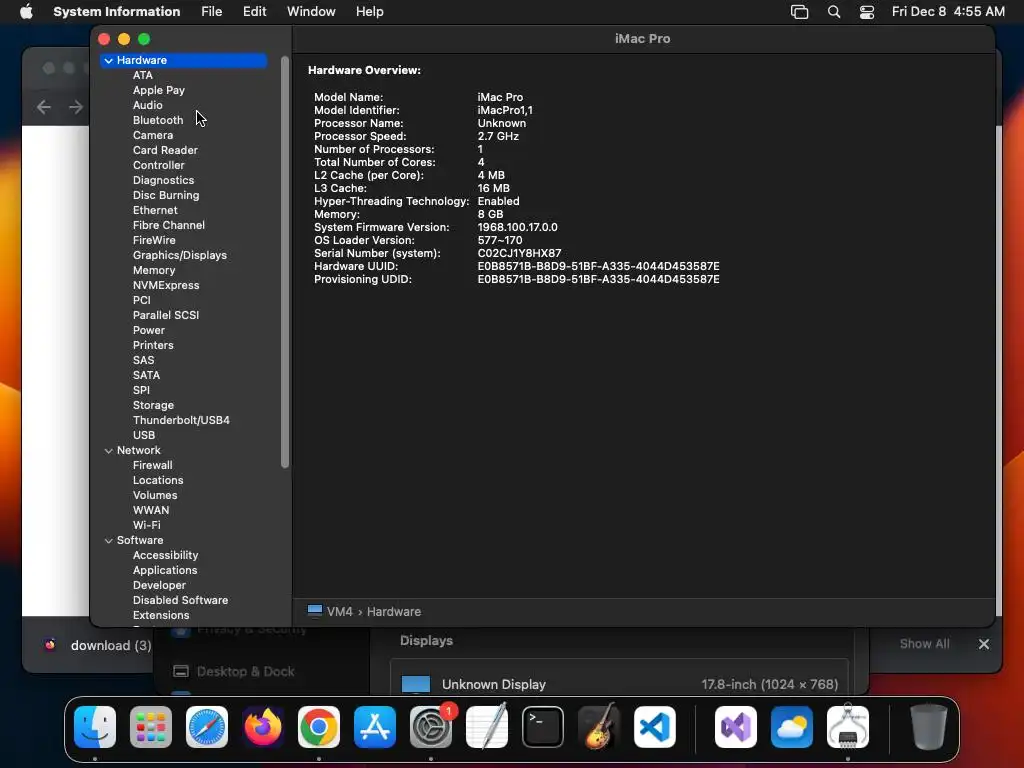Open Launchpad in the dock
Screen dimensions: 1024x768
[151, 726]
